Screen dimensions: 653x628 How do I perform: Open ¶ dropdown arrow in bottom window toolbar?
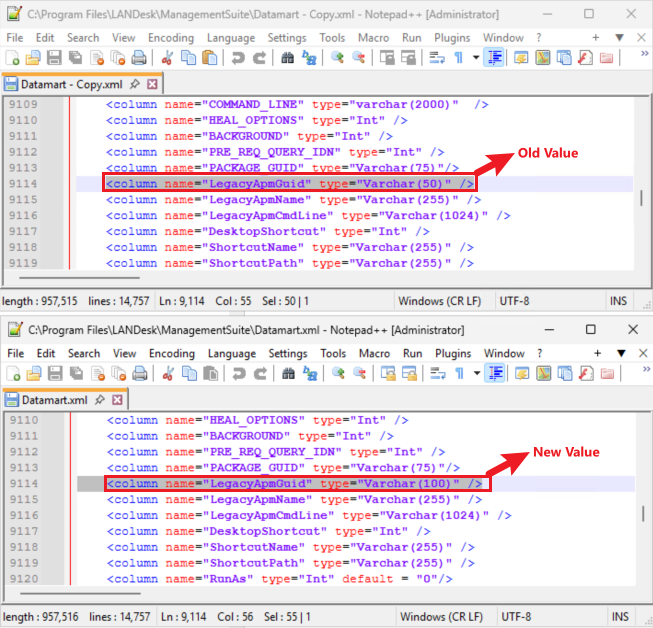click(476, 374)
